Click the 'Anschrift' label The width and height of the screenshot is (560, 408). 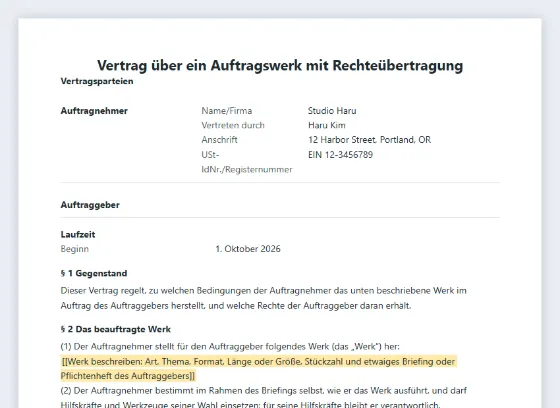(x=219, y=140)
